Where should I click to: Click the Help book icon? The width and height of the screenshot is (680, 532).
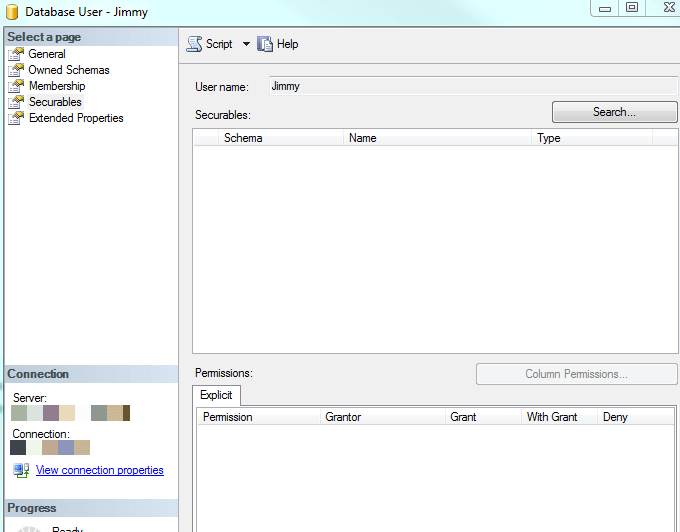point(265,44)
